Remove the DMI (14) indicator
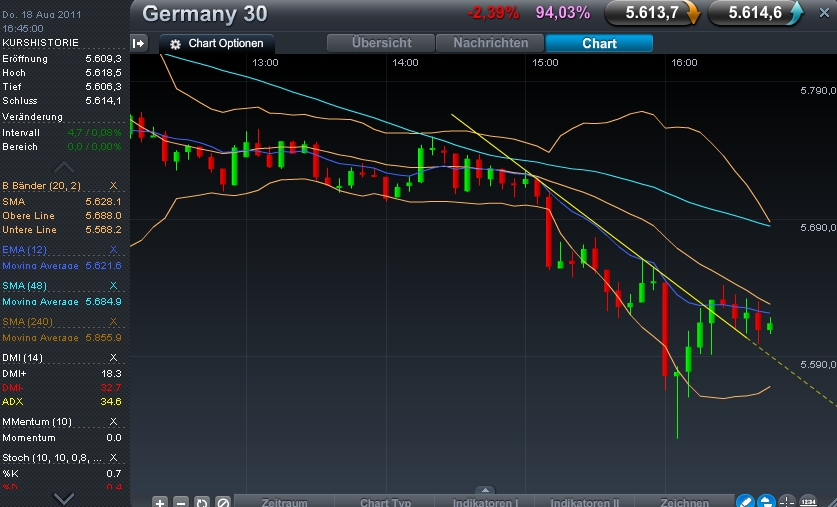The image size is (837, 507). 113,358
